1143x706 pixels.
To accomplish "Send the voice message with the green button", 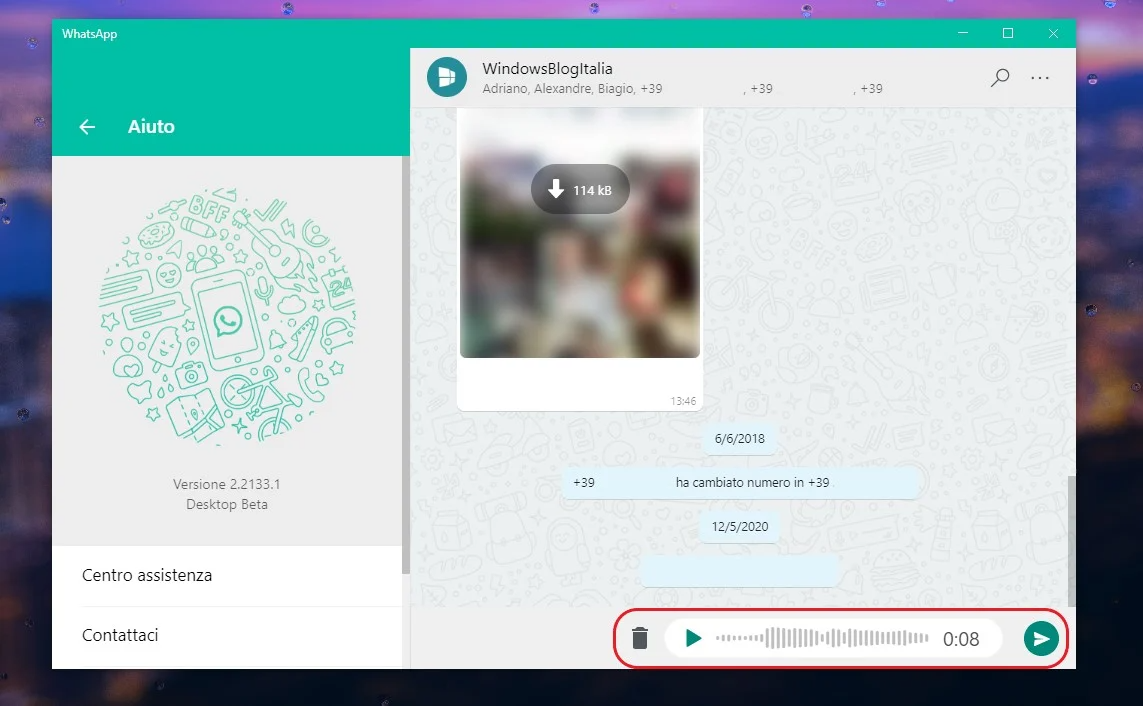I will coord(1041,637).
